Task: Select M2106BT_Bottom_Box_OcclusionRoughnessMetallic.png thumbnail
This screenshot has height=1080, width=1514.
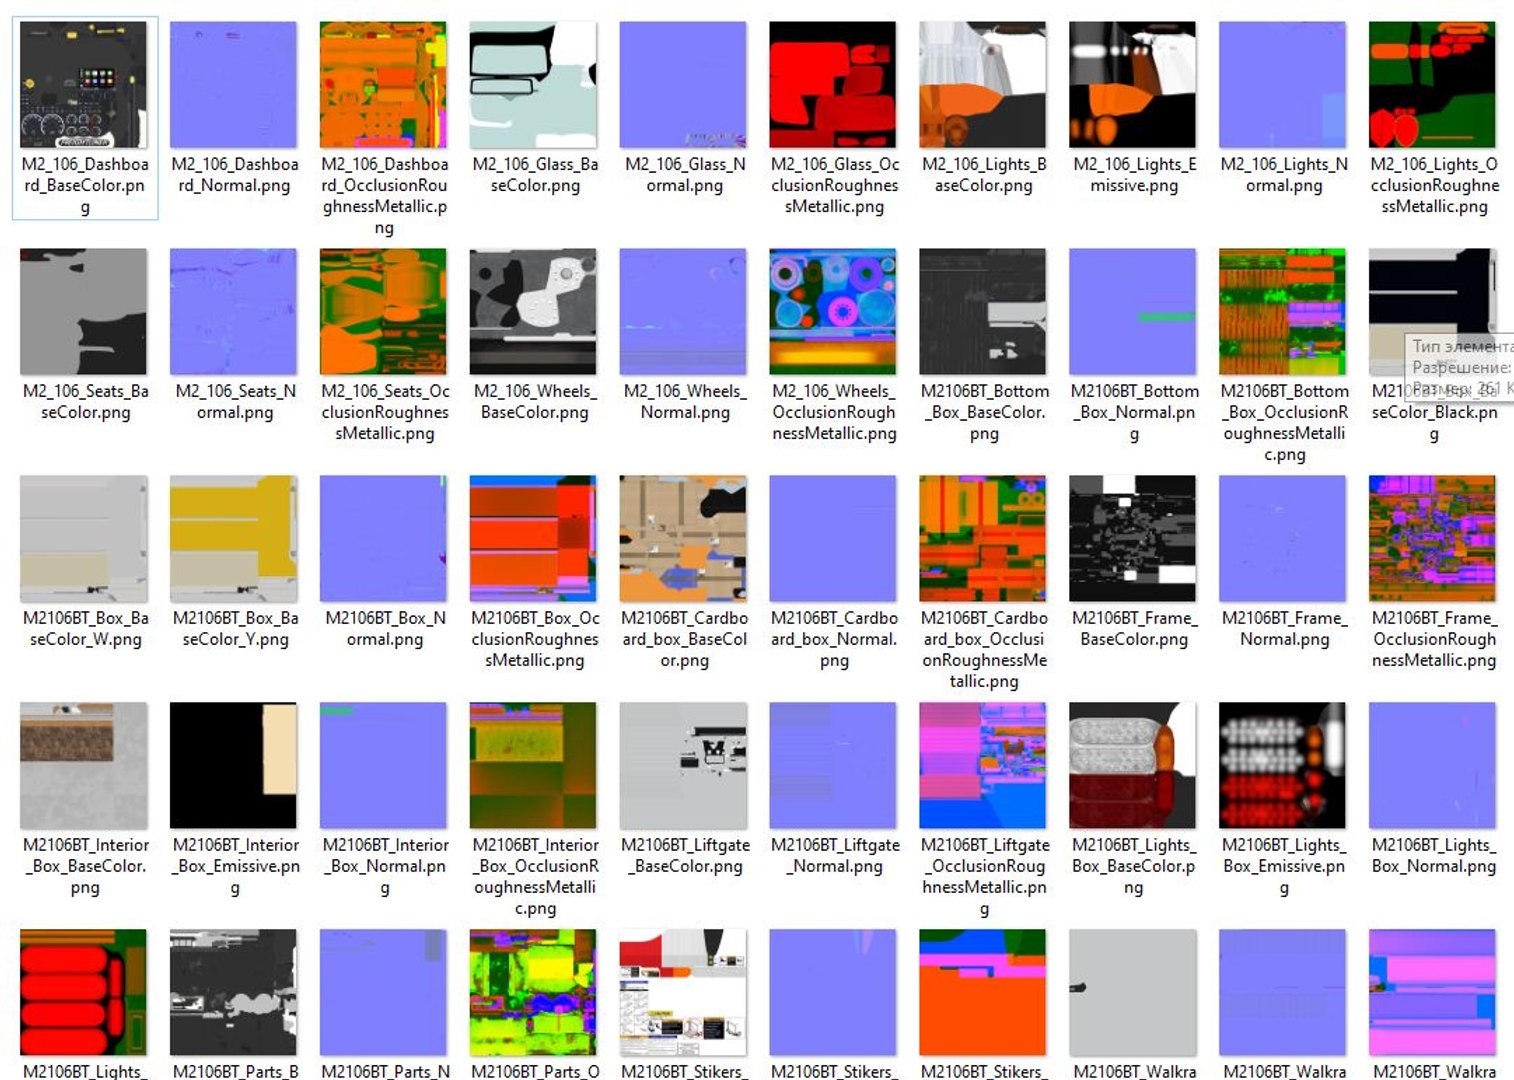Action: pos(1283,312)
